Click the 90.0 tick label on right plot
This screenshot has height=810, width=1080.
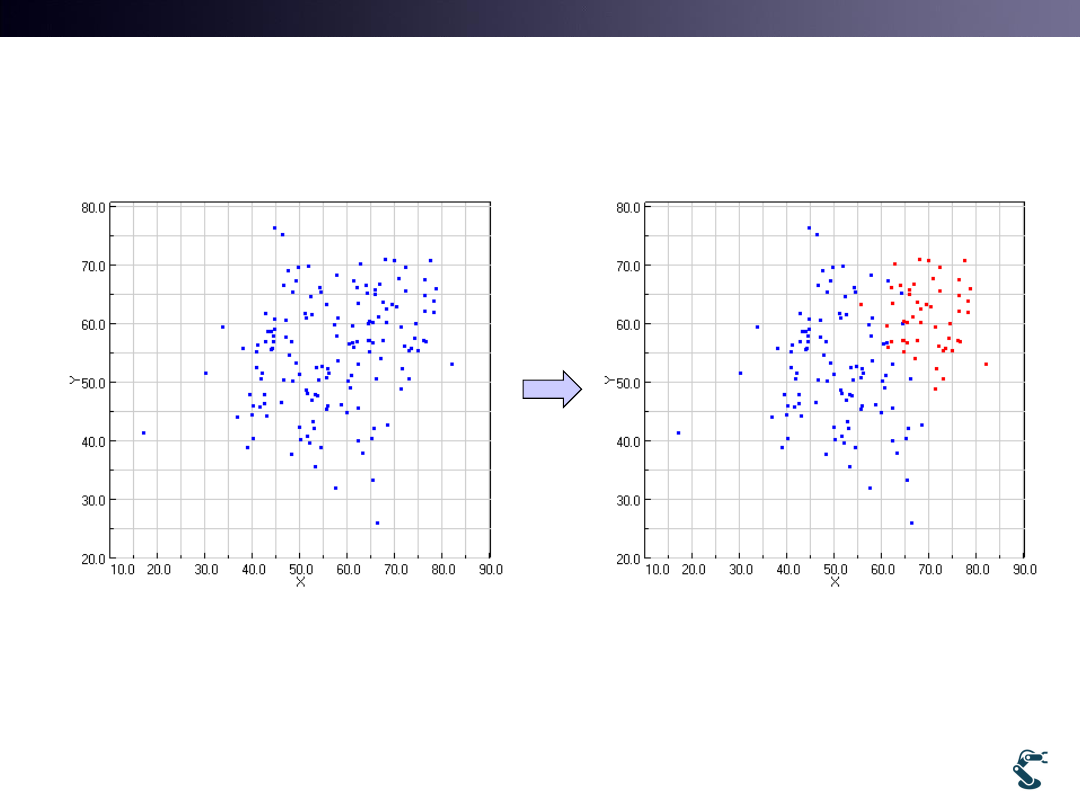[x=1025, y=569]
